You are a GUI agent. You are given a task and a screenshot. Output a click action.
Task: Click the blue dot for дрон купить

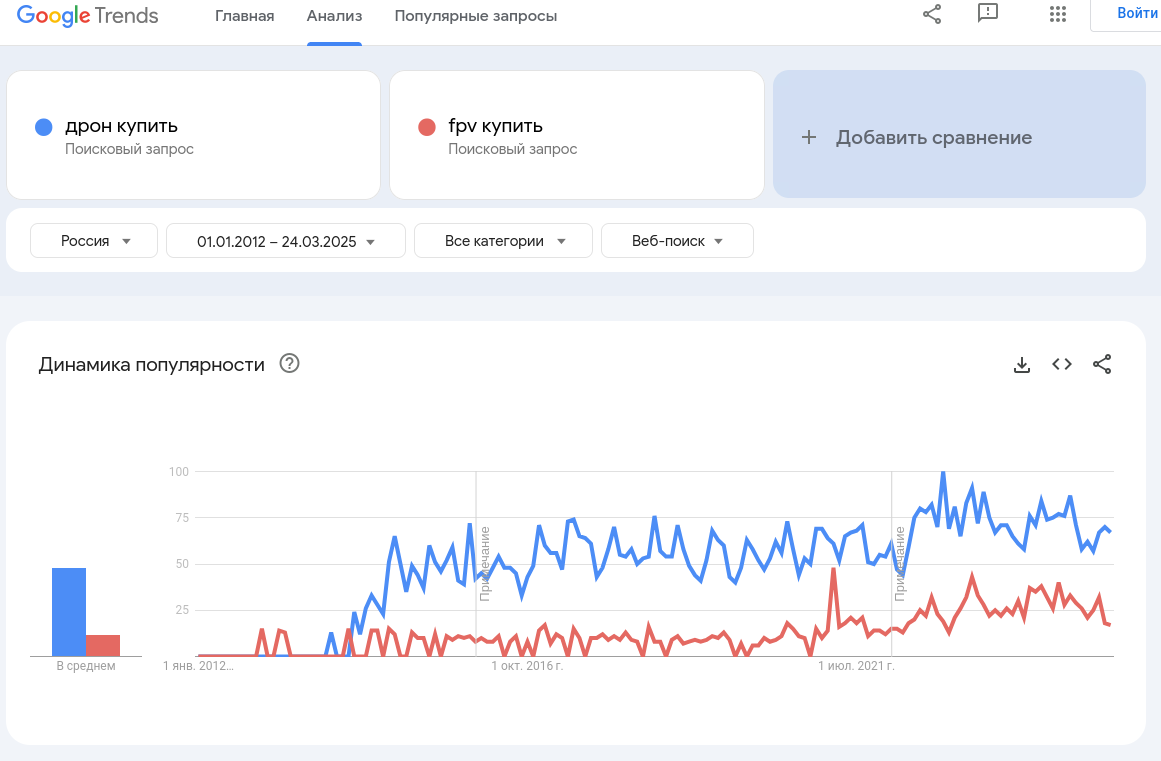(x=43, y=127)
